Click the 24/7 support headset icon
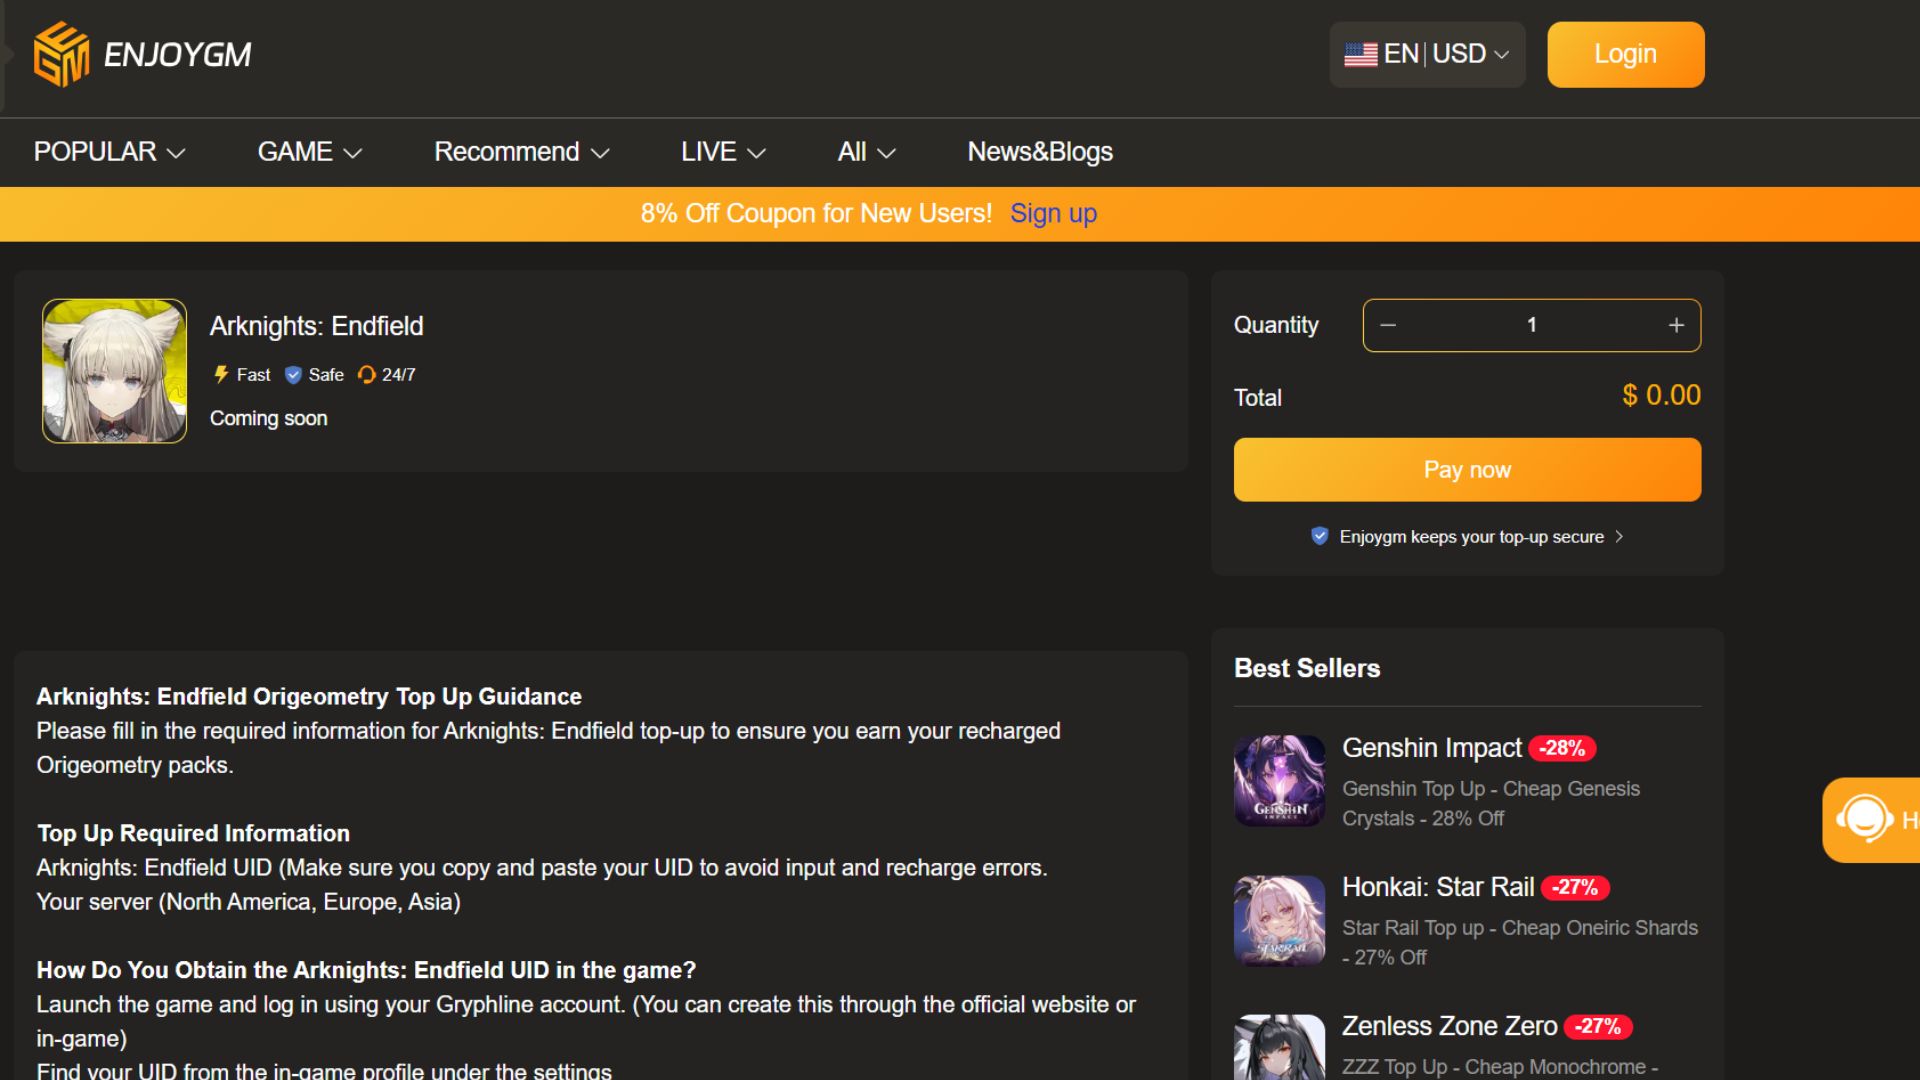Screen dimensions: 1920x1080 click(x=367, y=375)
